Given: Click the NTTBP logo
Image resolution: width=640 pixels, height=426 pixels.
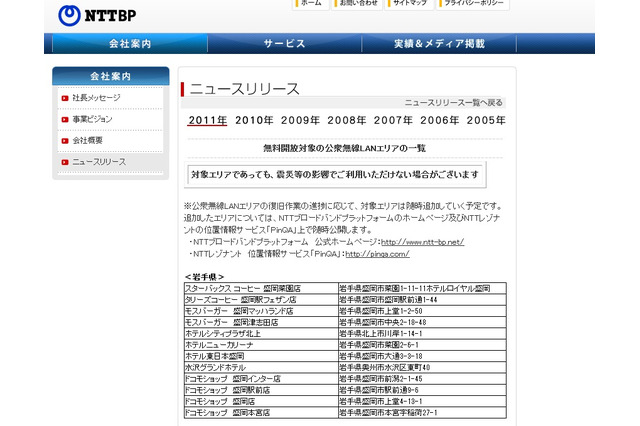Looking at the screenshot, I should (x=97, y=16).
